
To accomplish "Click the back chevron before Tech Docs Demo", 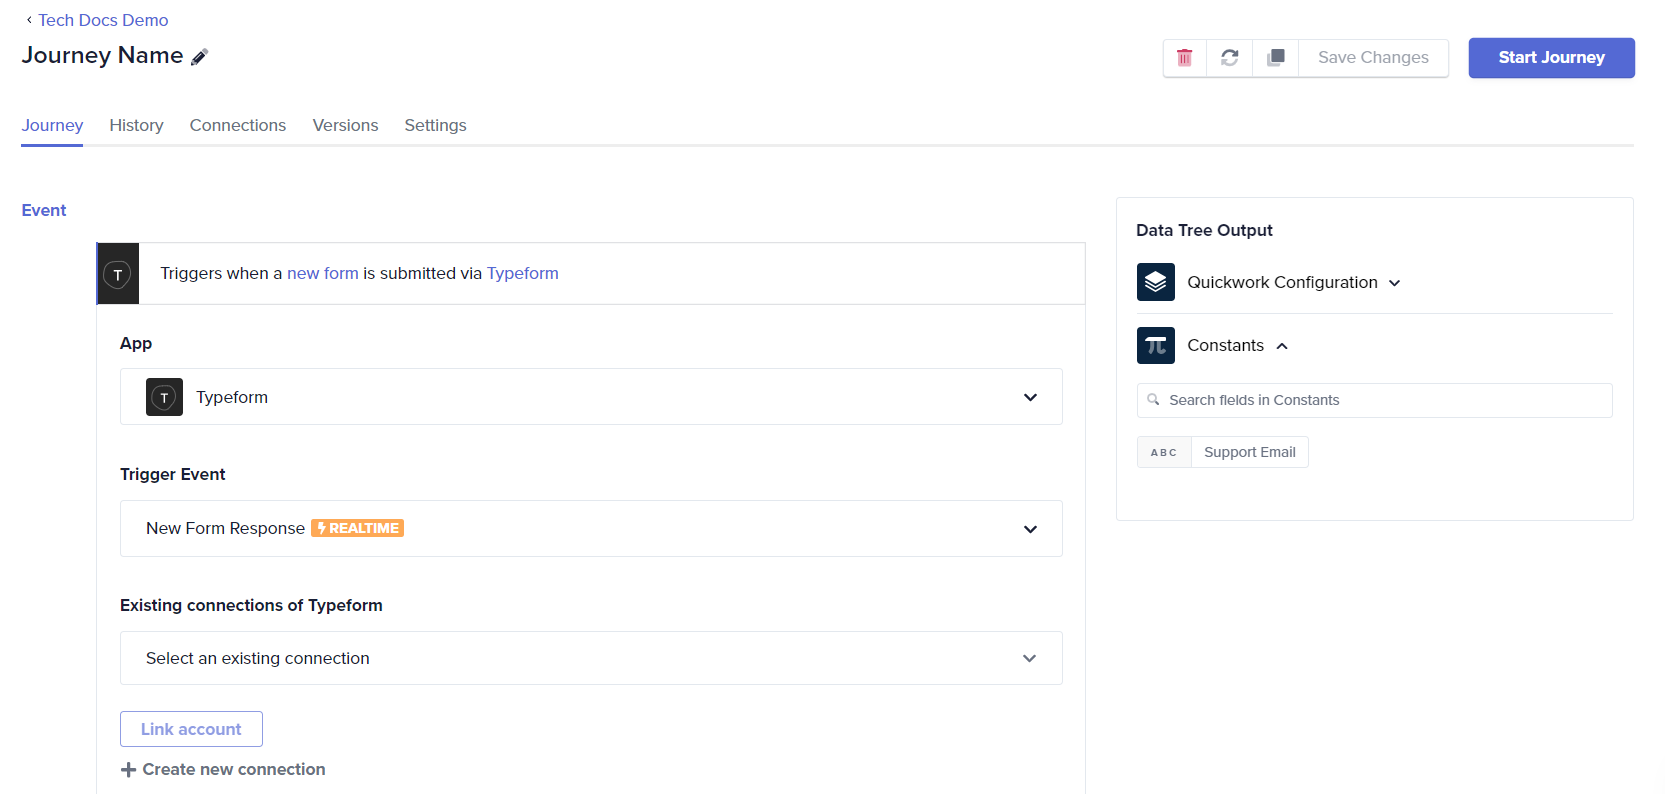I will [29, 20].
